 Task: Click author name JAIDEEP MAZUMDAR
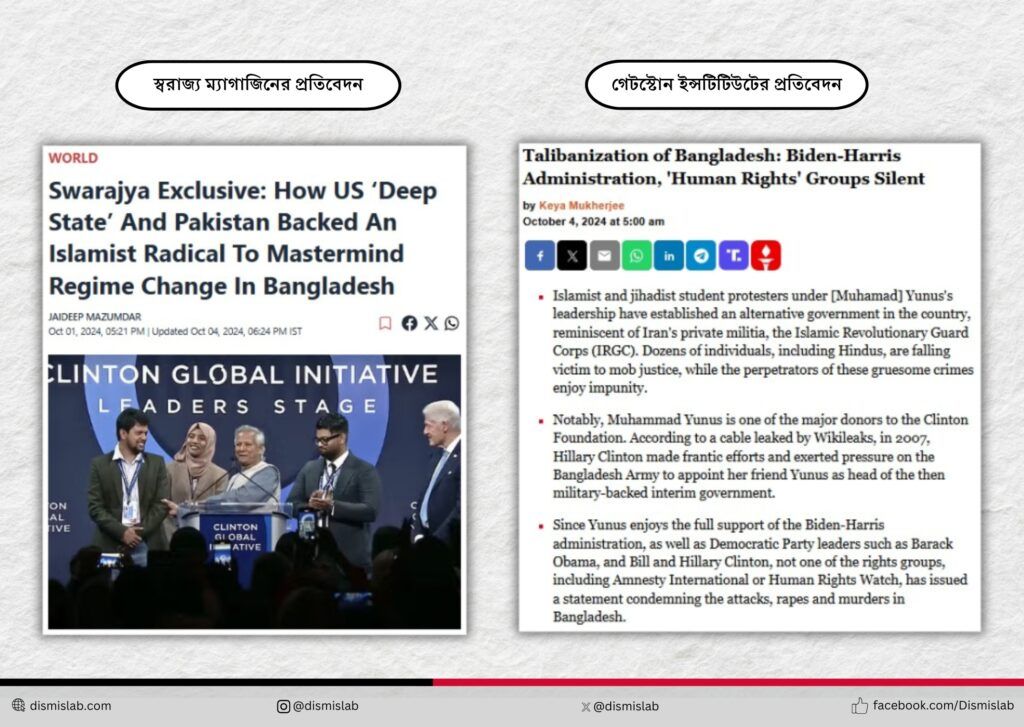click(95, 317)
